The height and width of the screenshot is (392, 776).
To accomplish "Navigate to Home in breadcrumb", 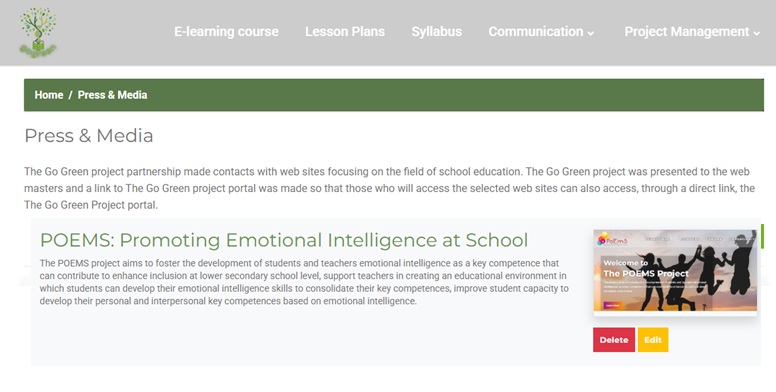I will click(48, 95).
